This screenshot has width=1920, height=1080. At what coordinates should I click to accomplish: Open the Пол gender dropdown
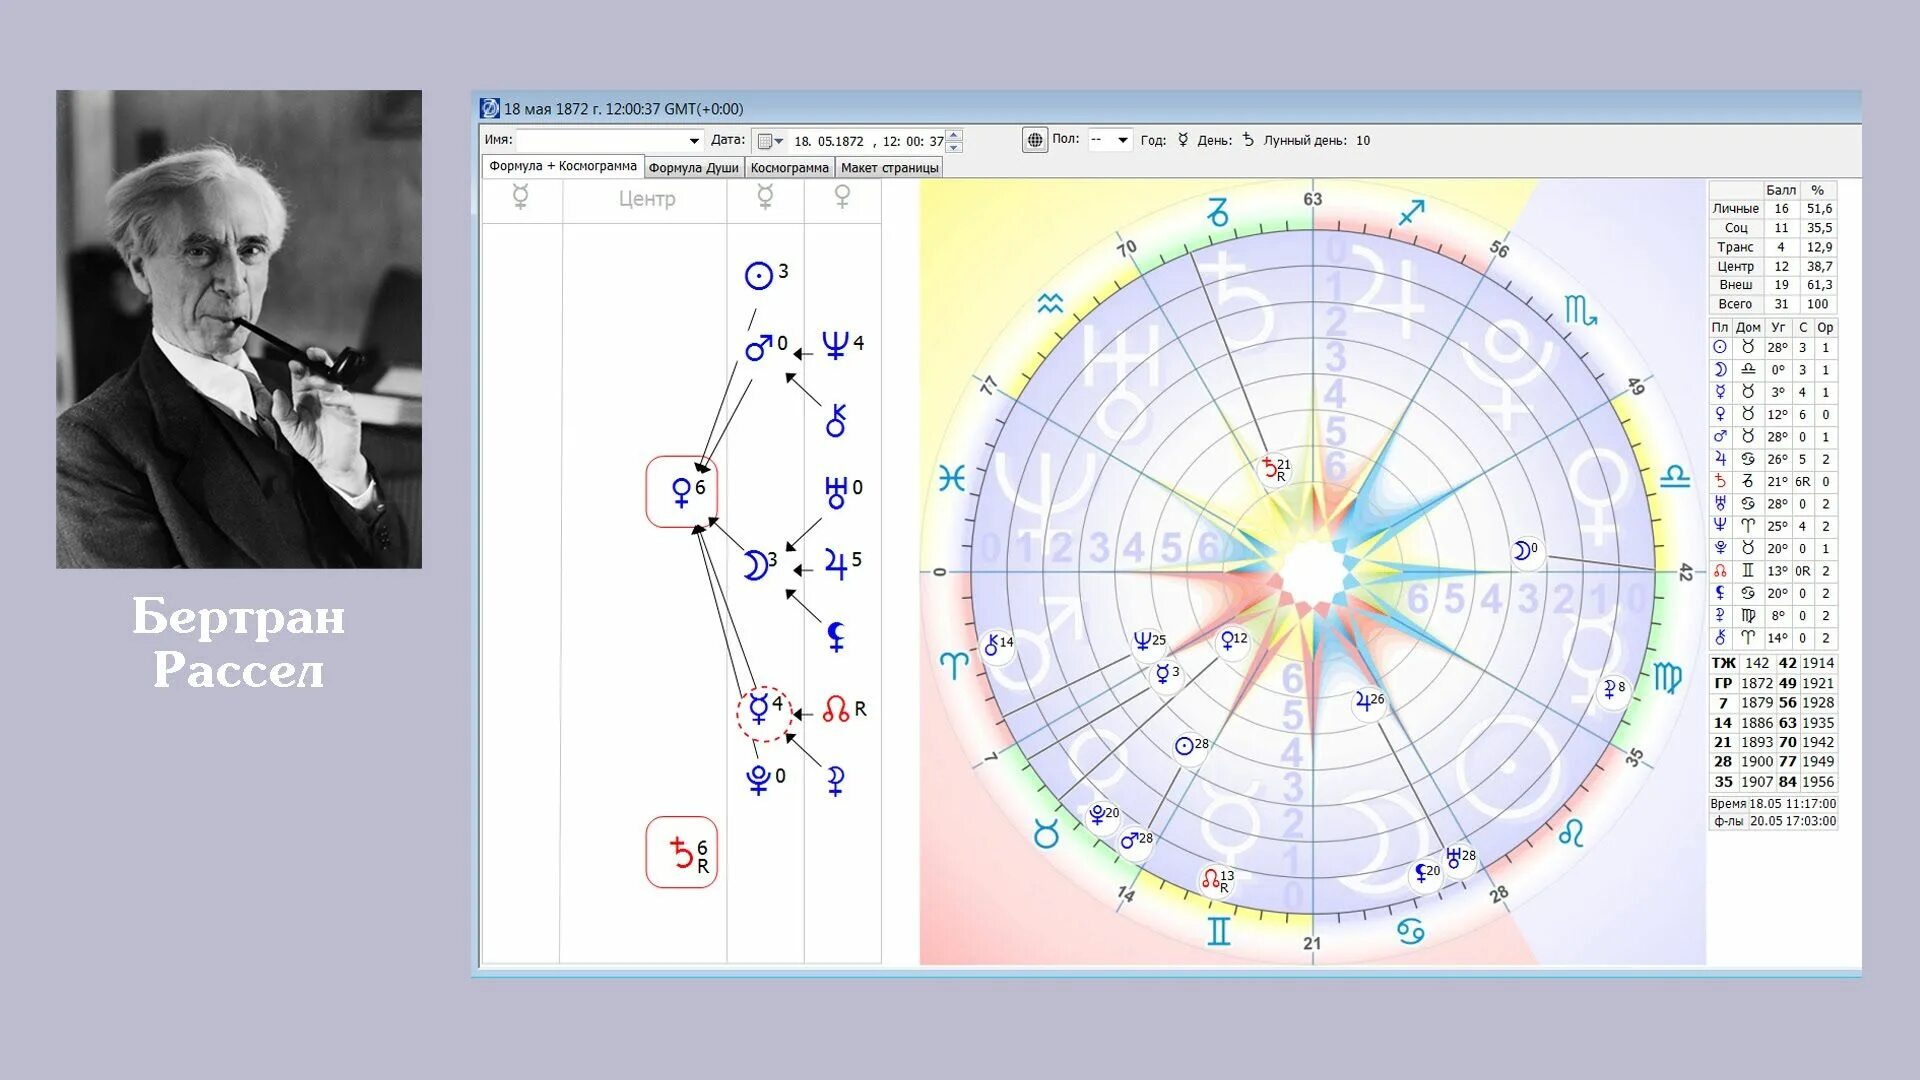point(1122,140)
